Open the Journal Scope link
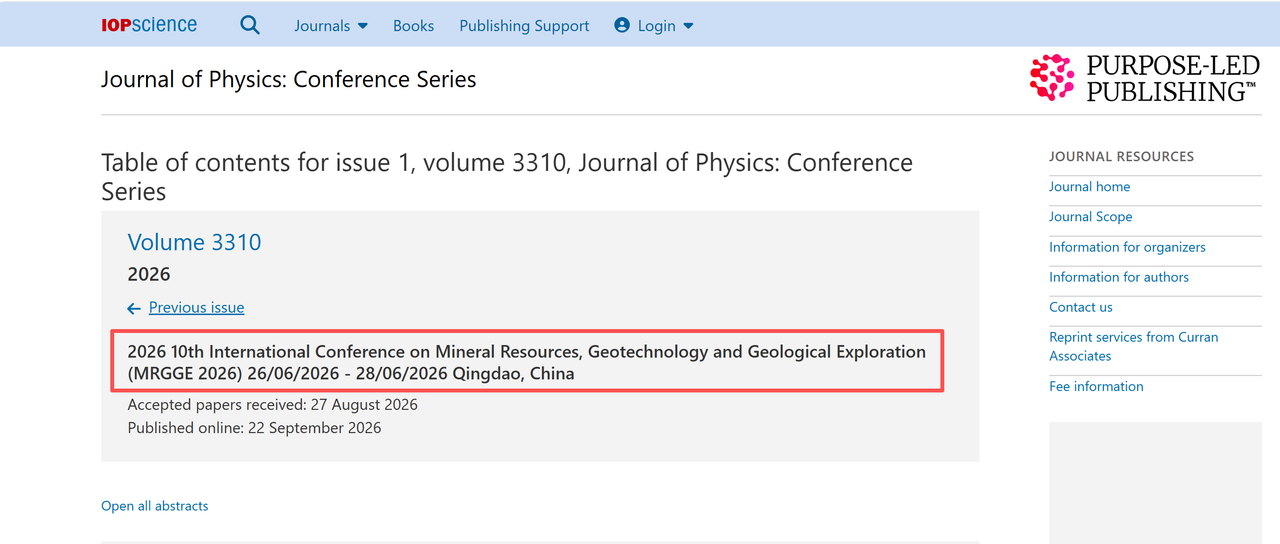This screenshot has height=544, width=1280. tap(1090, 217)
